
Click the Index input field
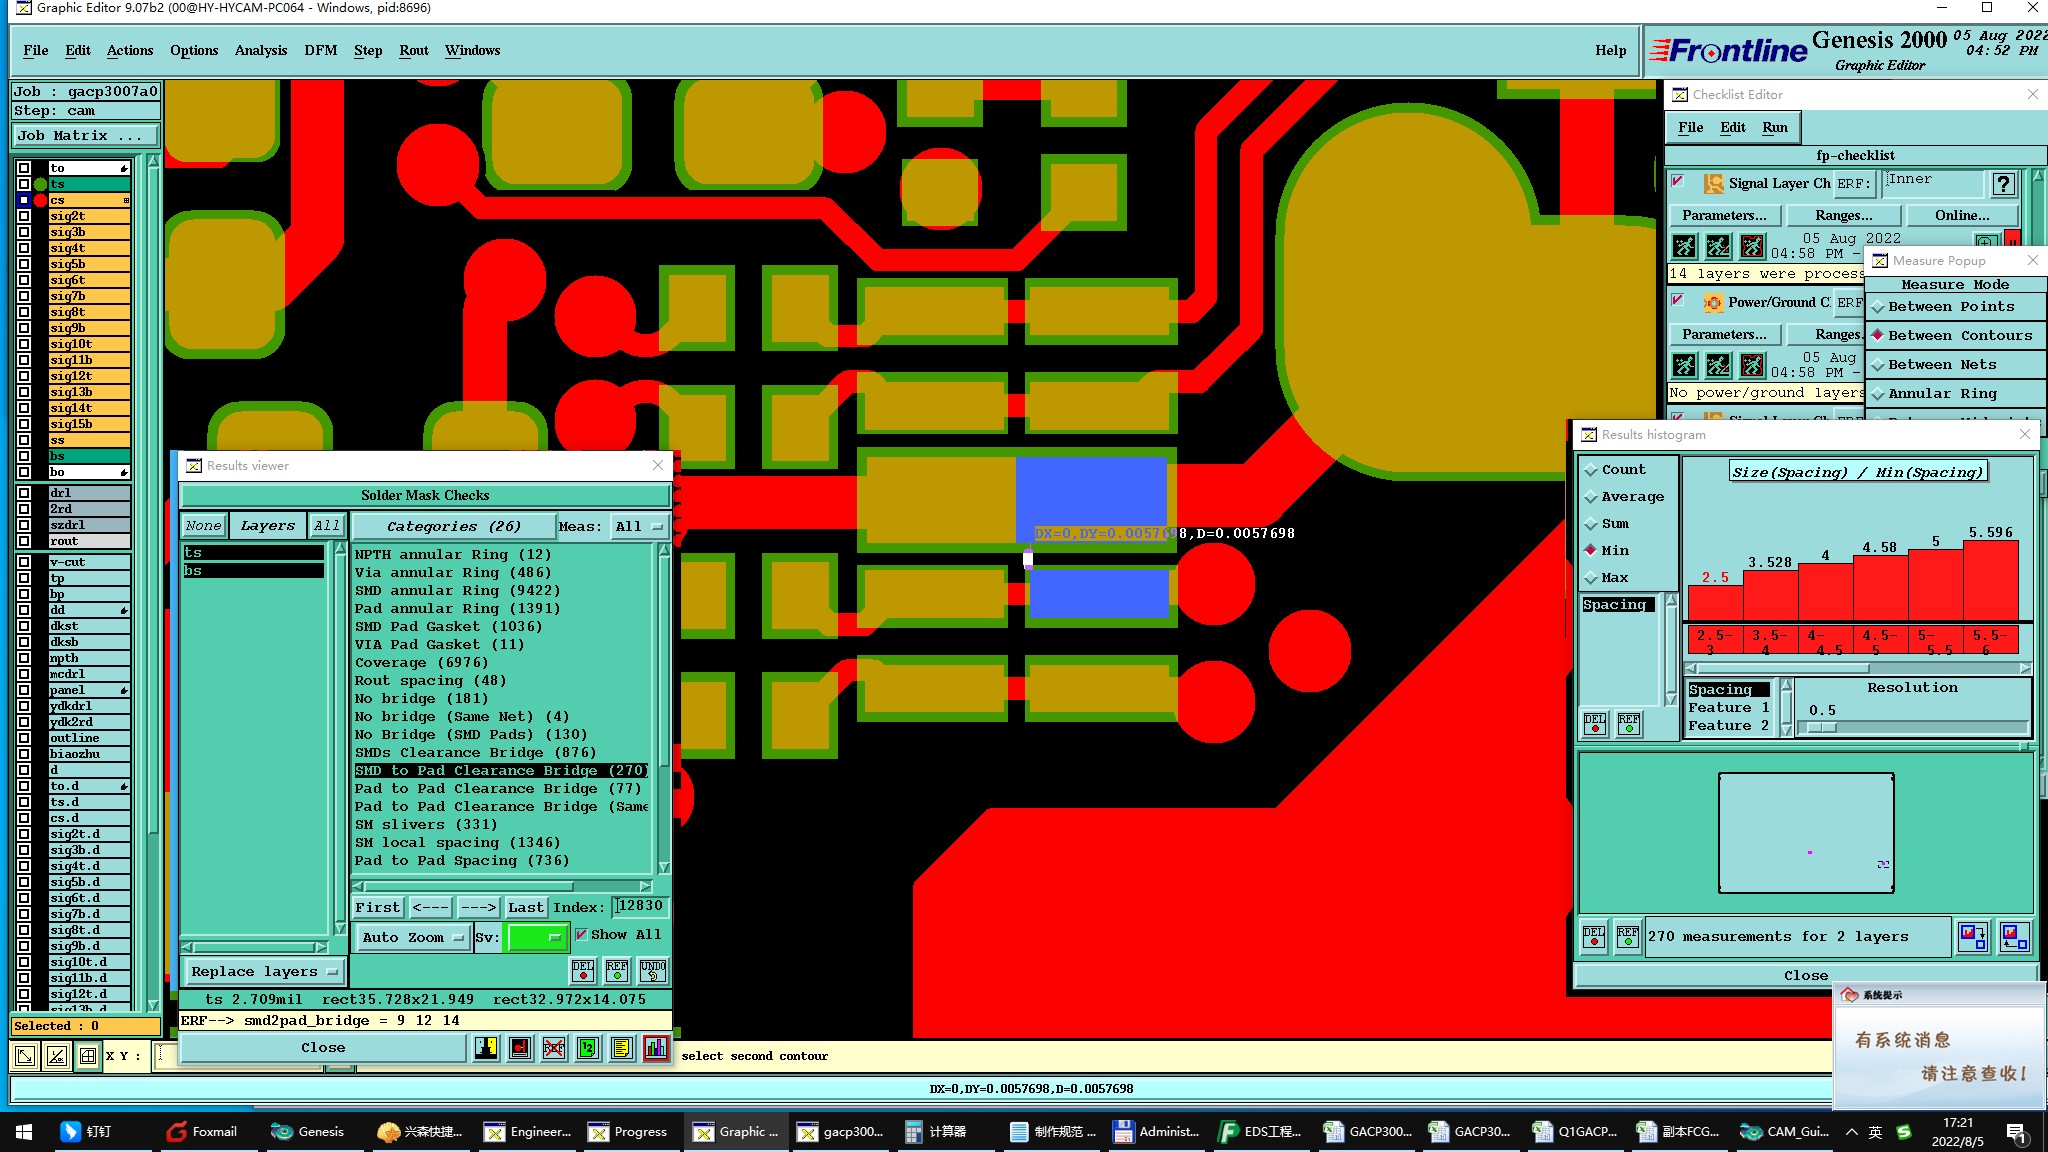coord(640,906)
